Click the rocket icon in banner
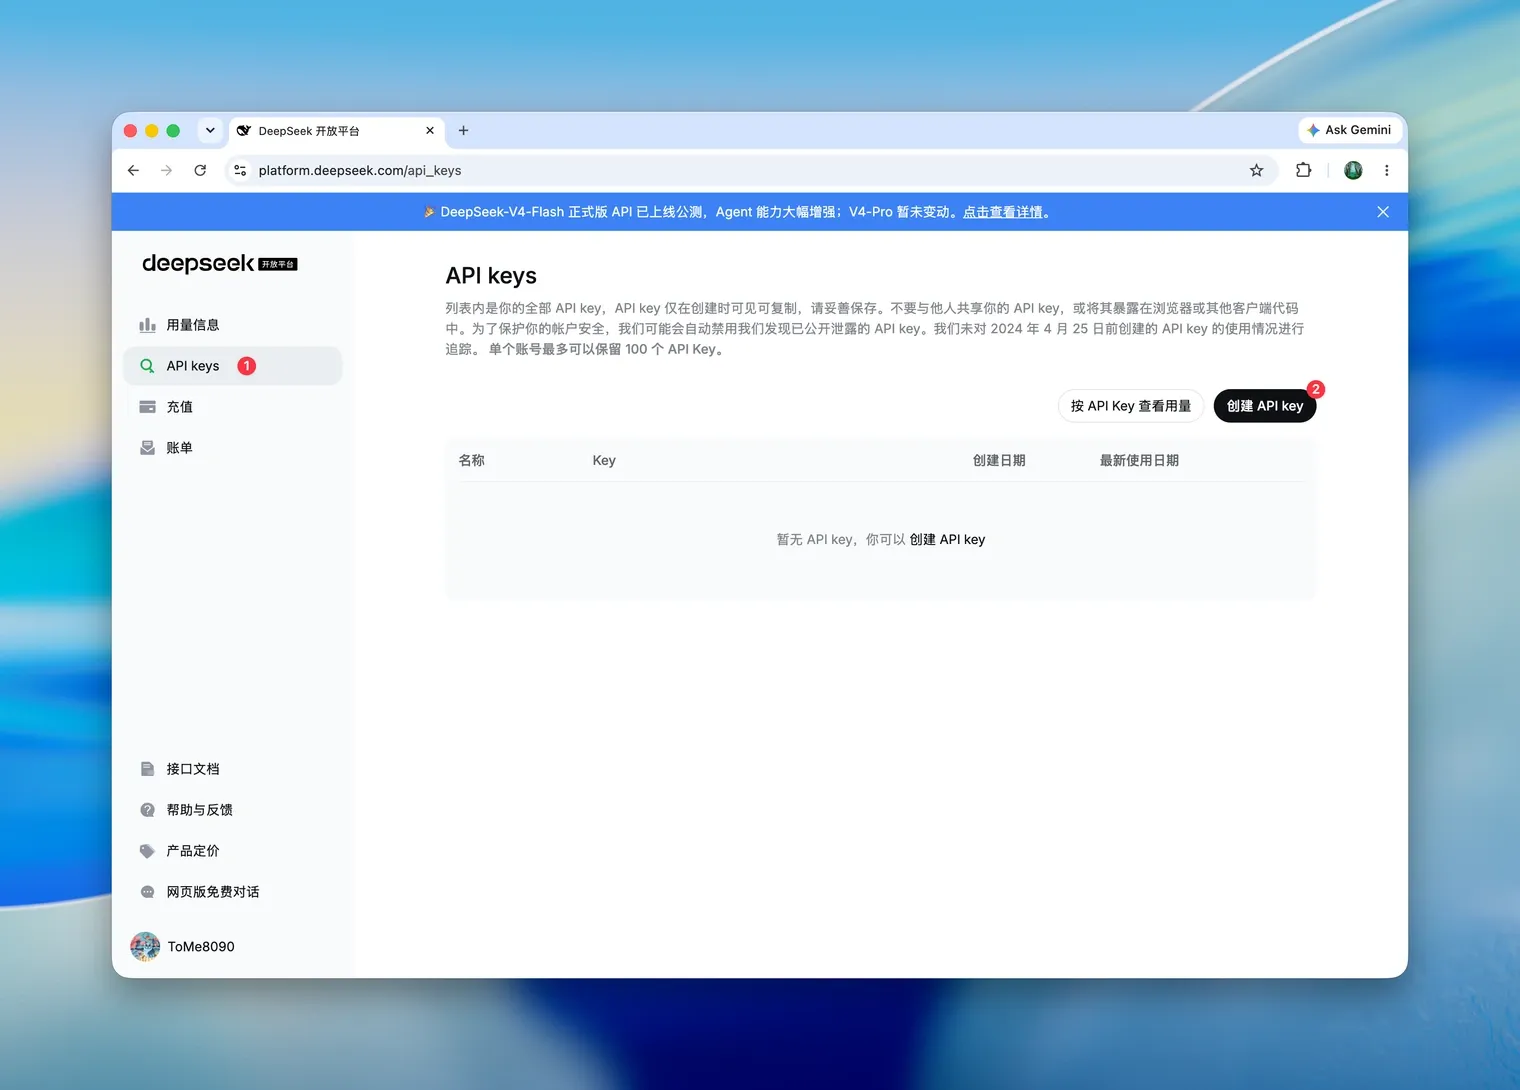 pyautogui.click(x=429, y=212)
